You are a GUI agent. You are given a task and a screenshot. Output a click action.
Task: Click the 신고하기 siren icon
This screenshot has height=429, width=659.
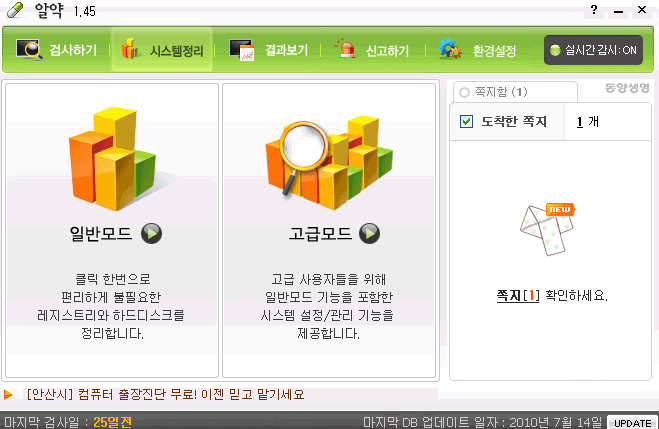click(x=346, y=48)
